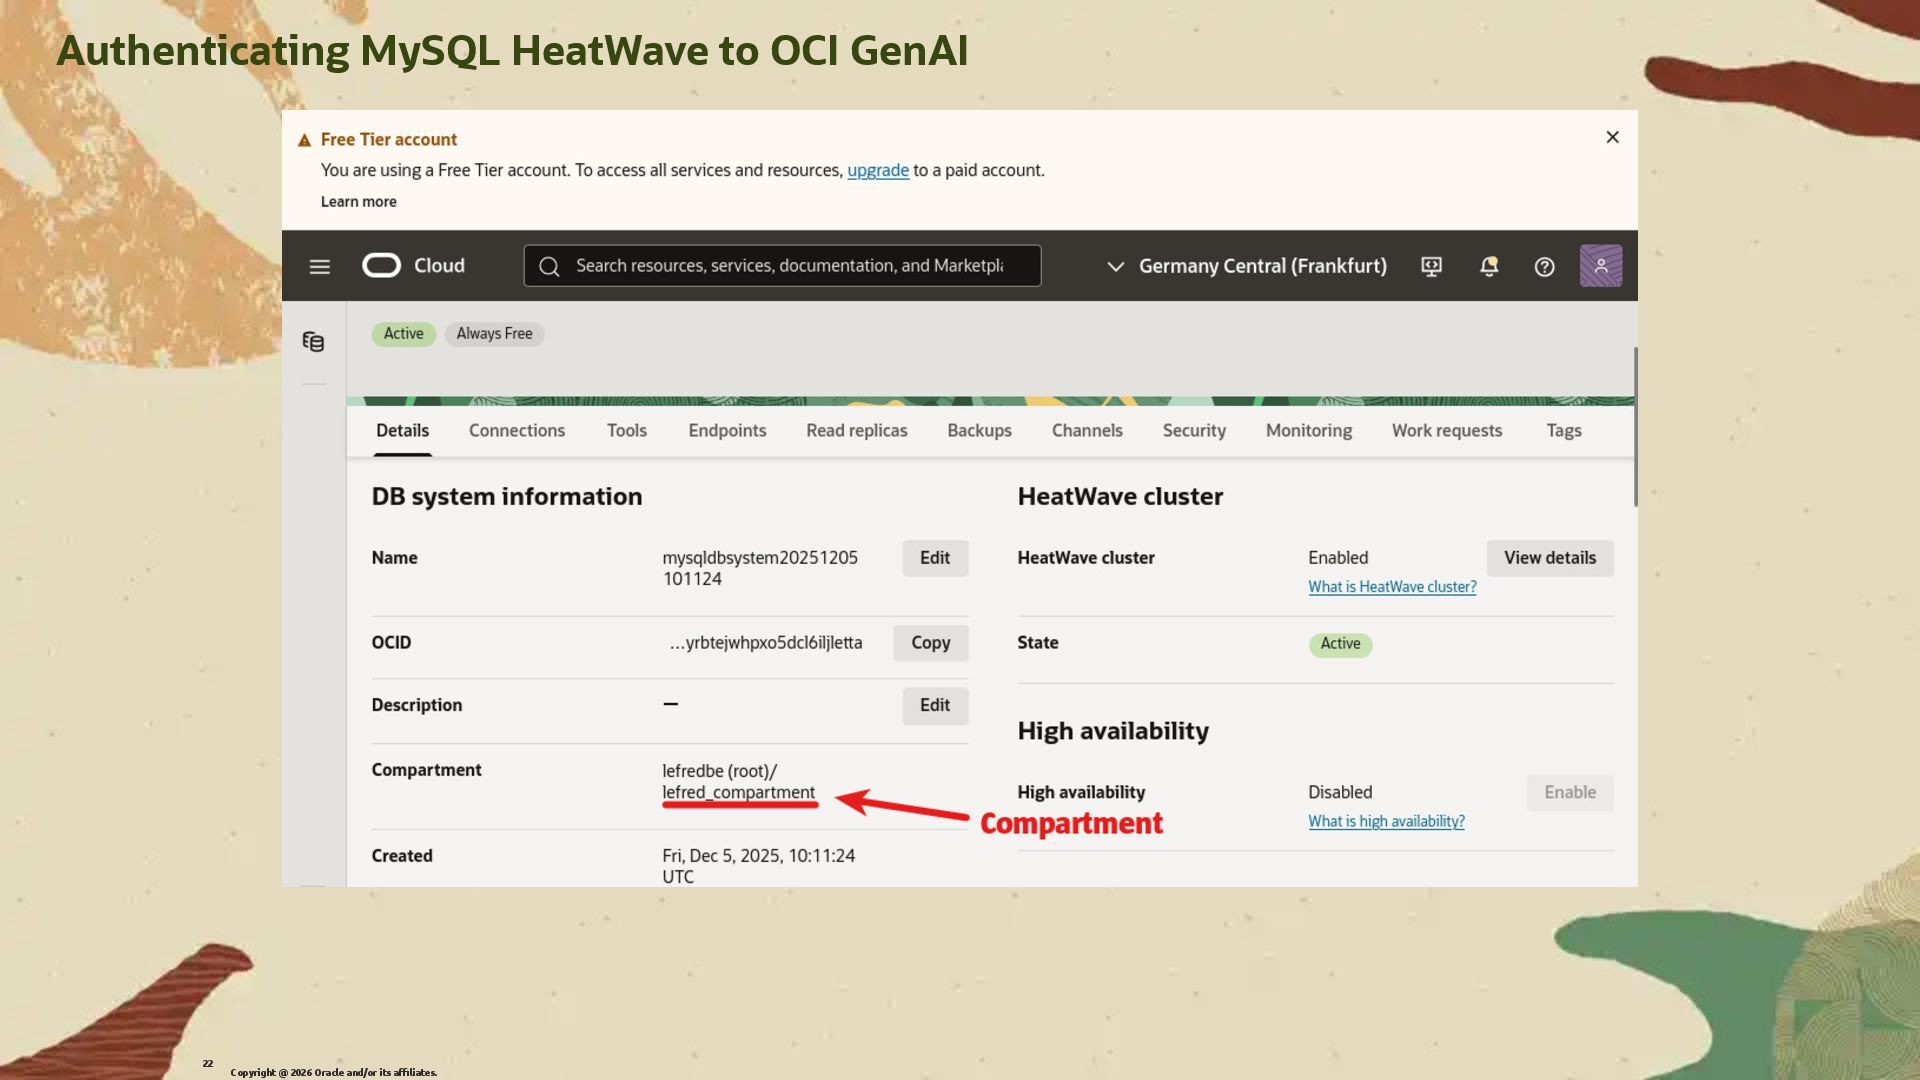Click the page vertical scrollbar

(1635, 427)
